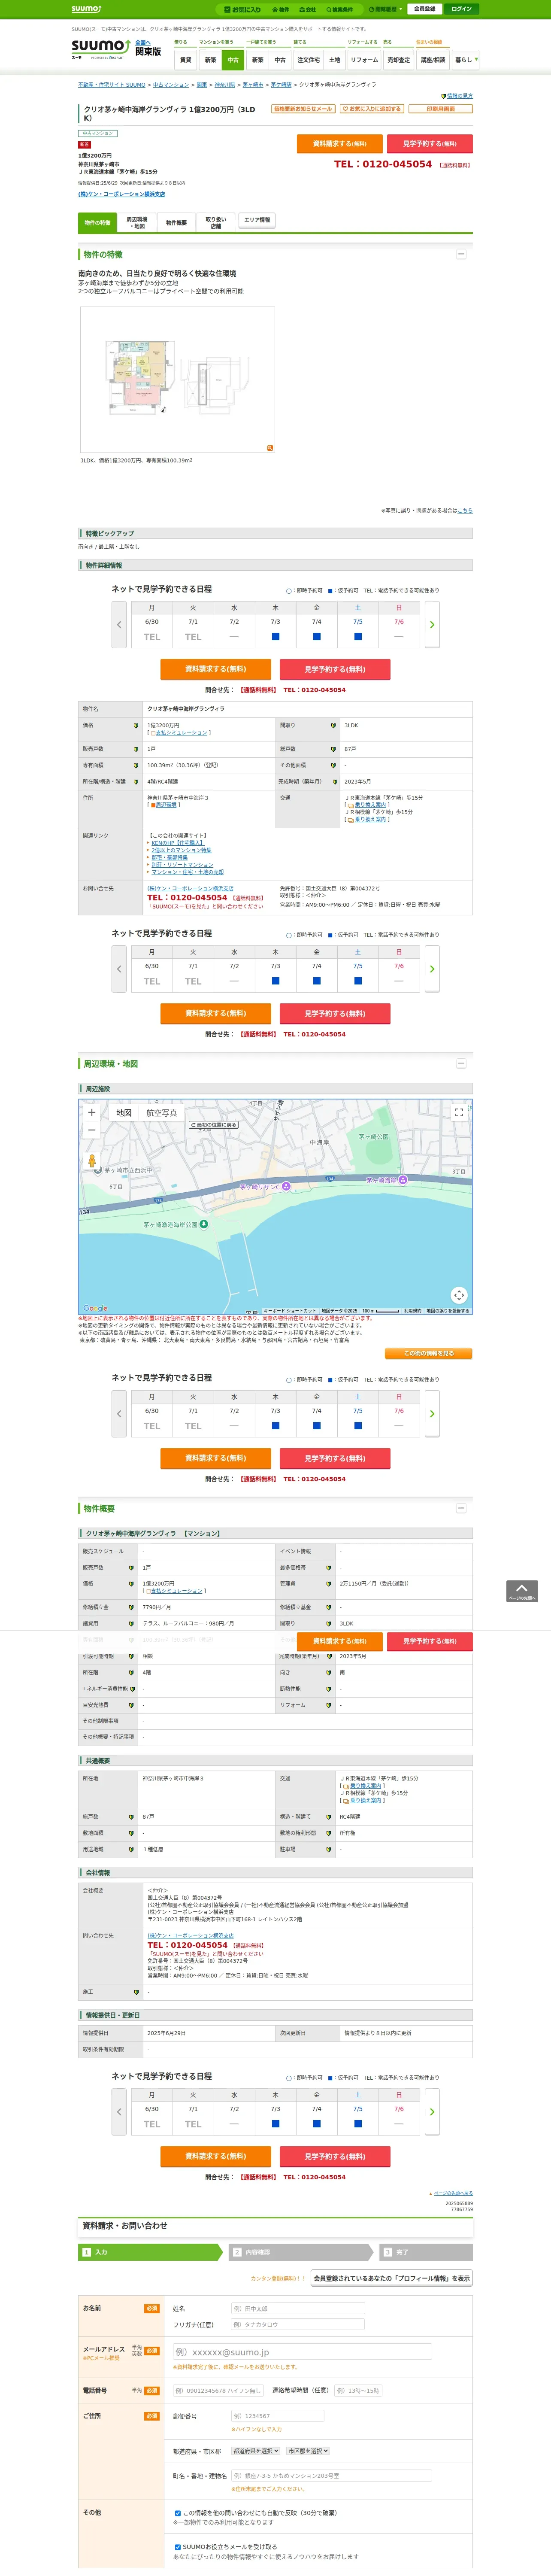Viewport: 551px width, 2576px height.
Task: Switch to the 物件概要 tab
Action: 176,222
